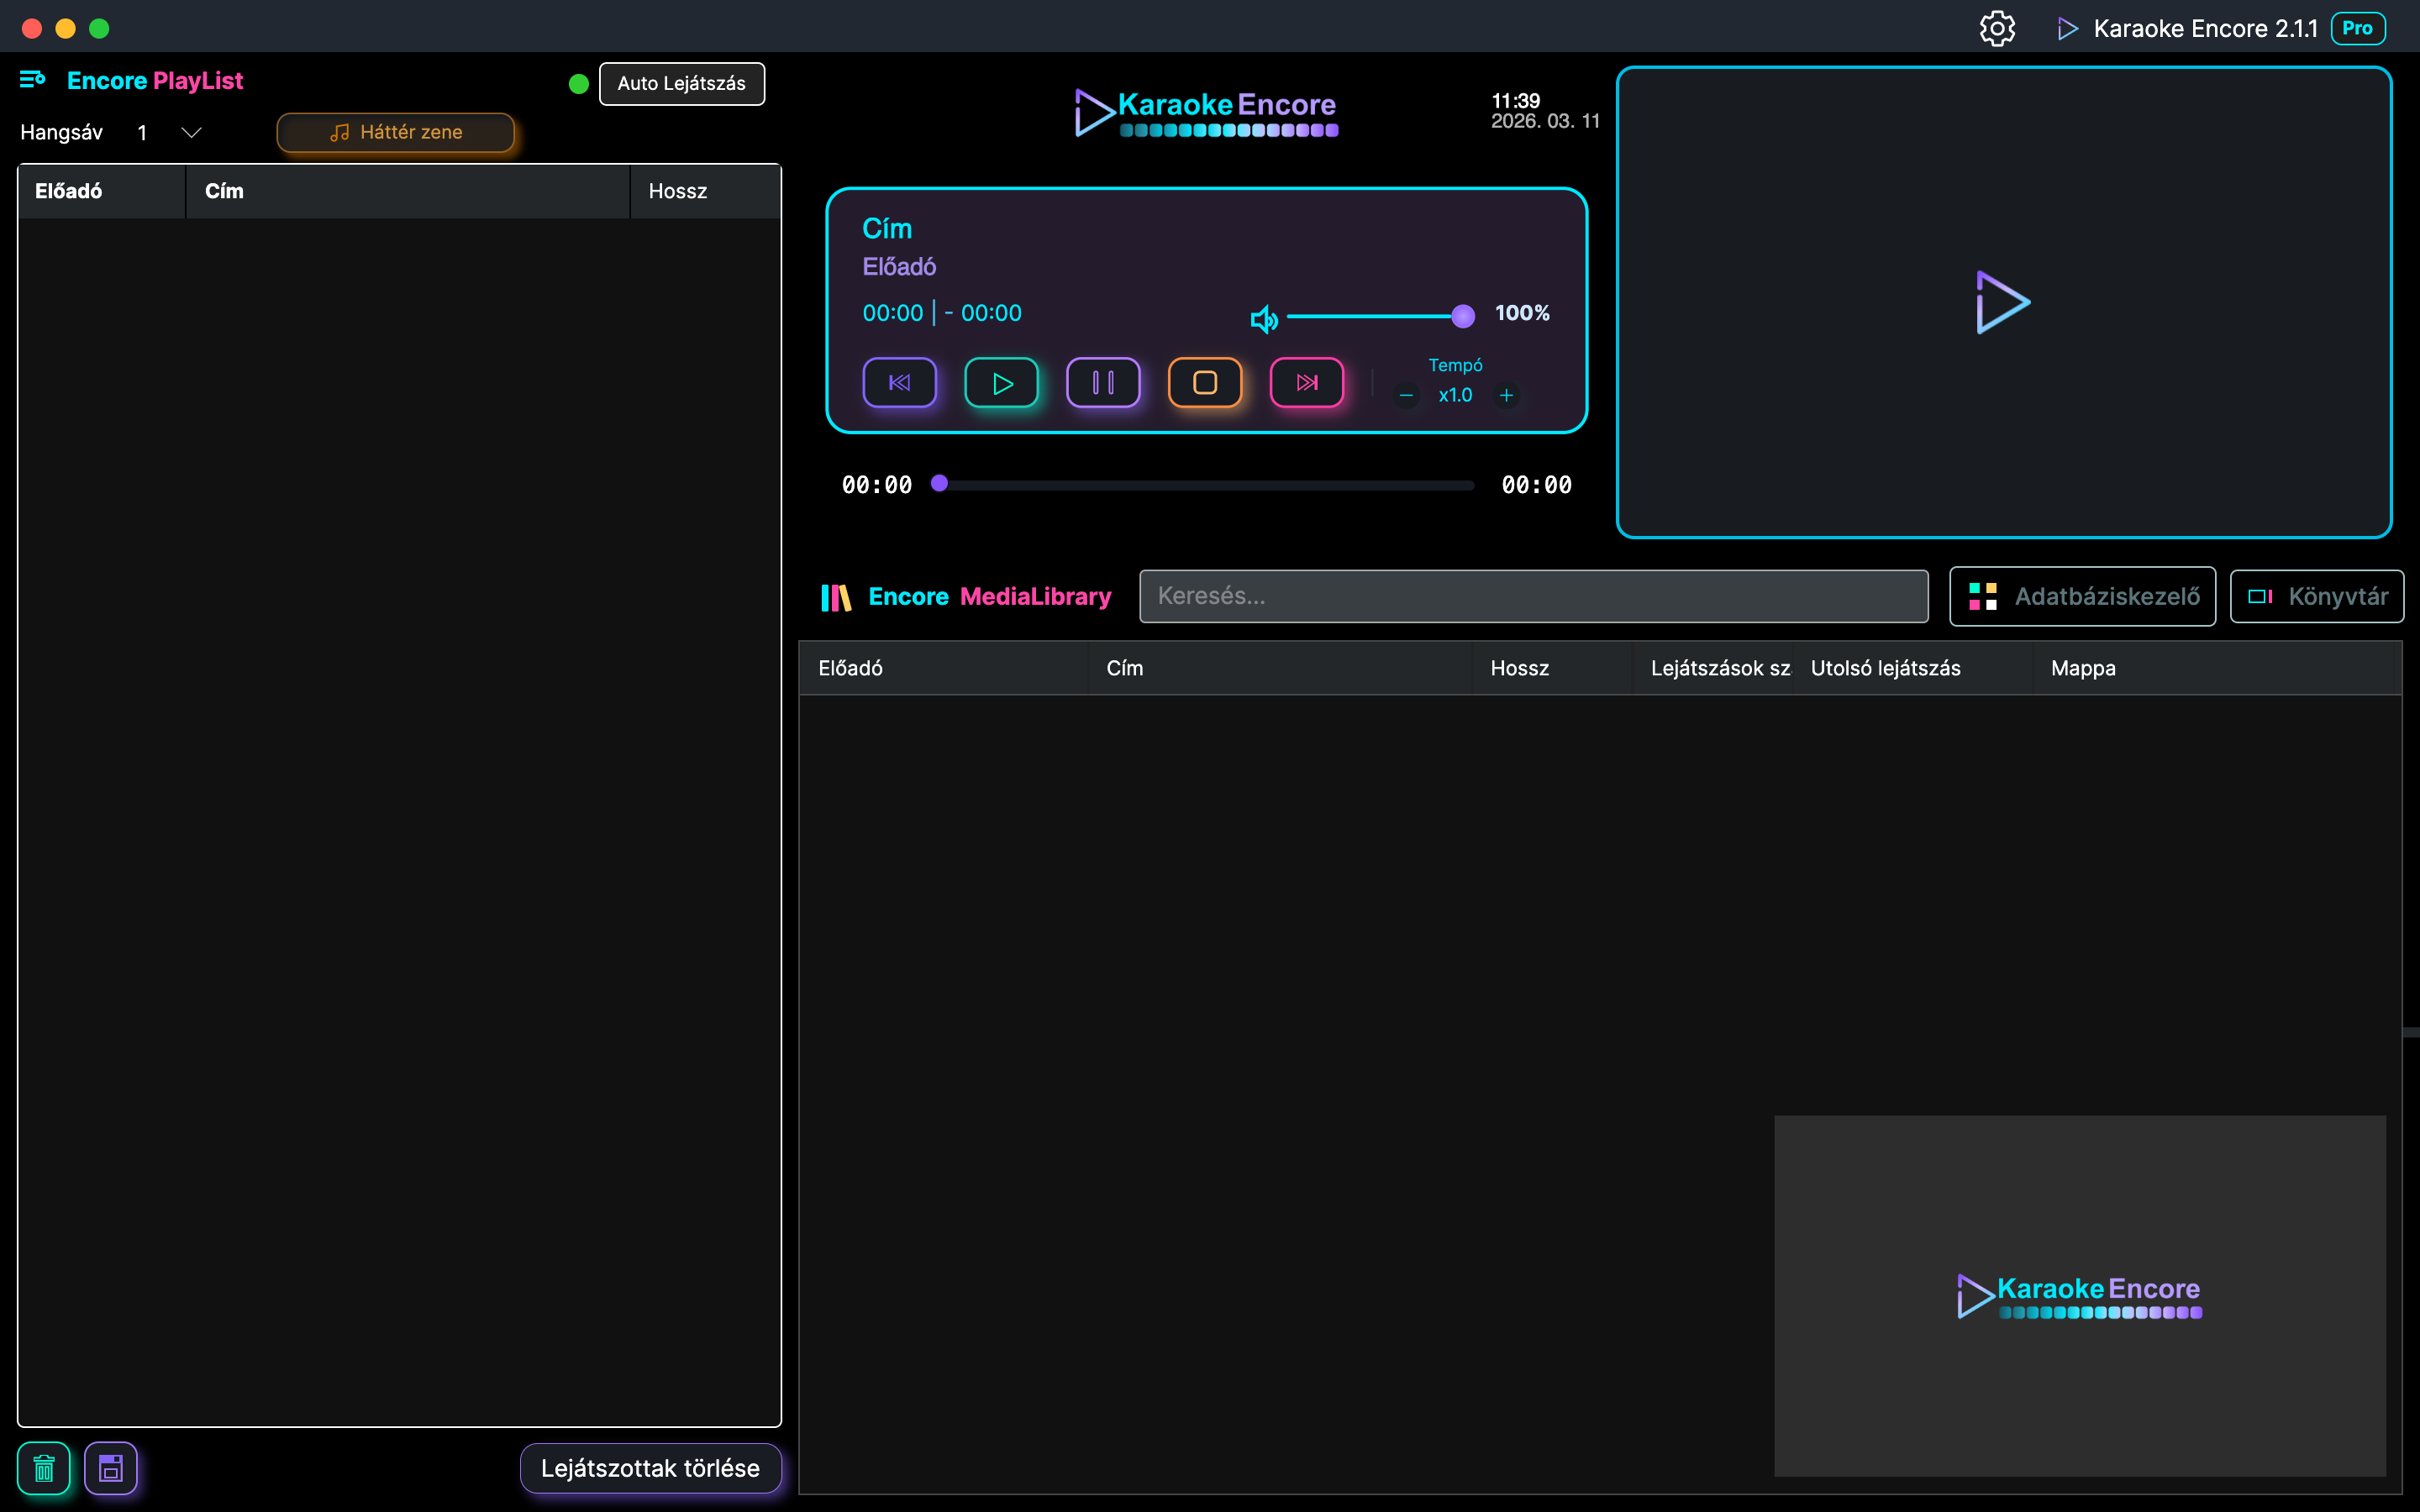Decrease tempo with minus button
This screenshot has width=2420, height=1512.
point(1406,396)
